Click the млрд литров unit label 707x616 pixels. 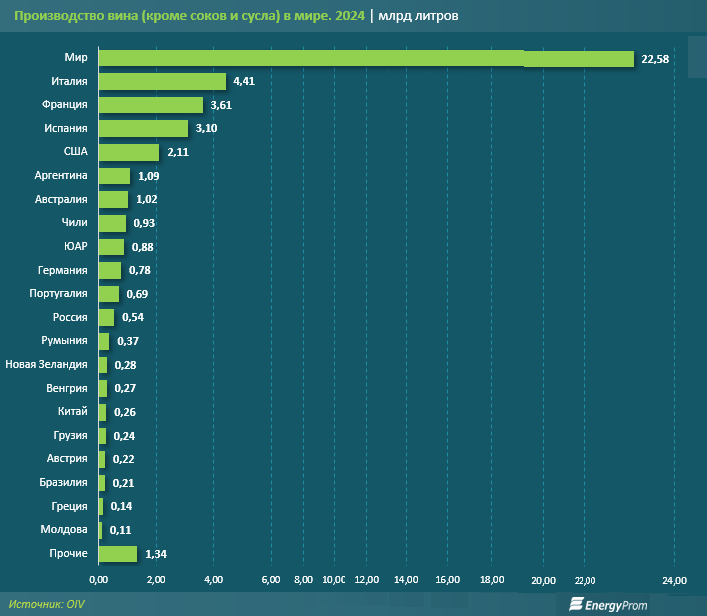(x=418, y=15)
